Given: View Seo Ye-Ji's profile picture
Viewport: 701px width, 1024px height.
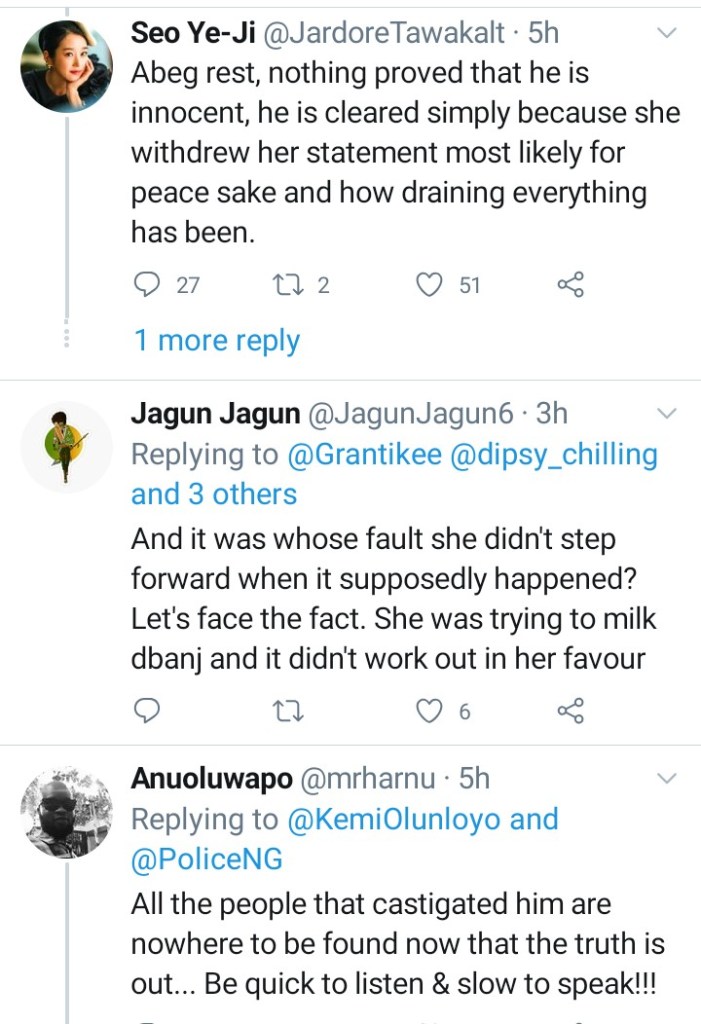Looking at the screenshot, I should click(x=67, y=66).
